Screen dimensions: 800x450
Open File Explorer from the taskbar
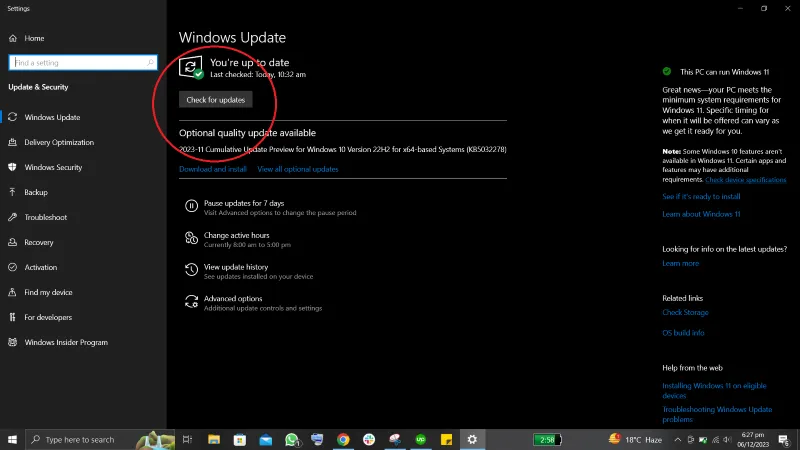click(x=214, y=439)
